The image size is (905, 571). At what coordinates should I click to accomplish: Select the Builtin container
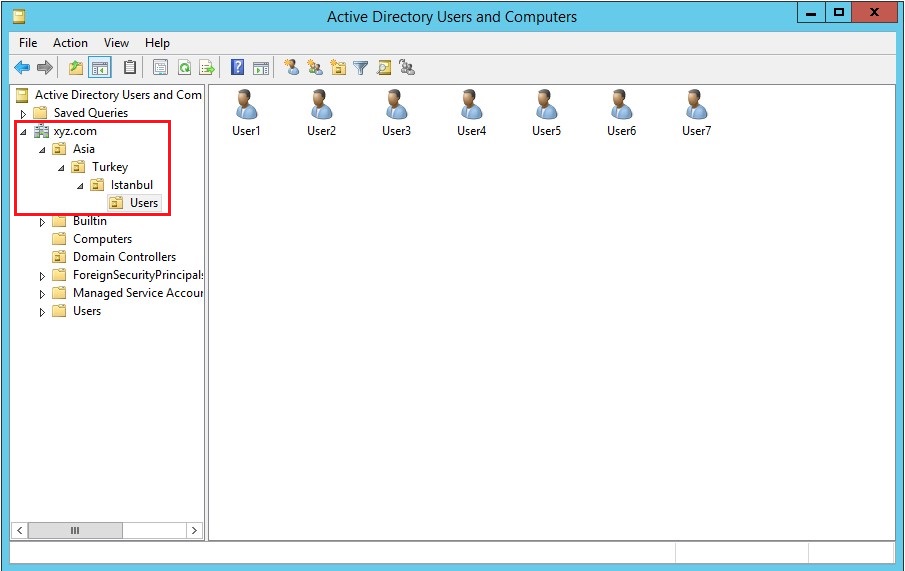89,221
